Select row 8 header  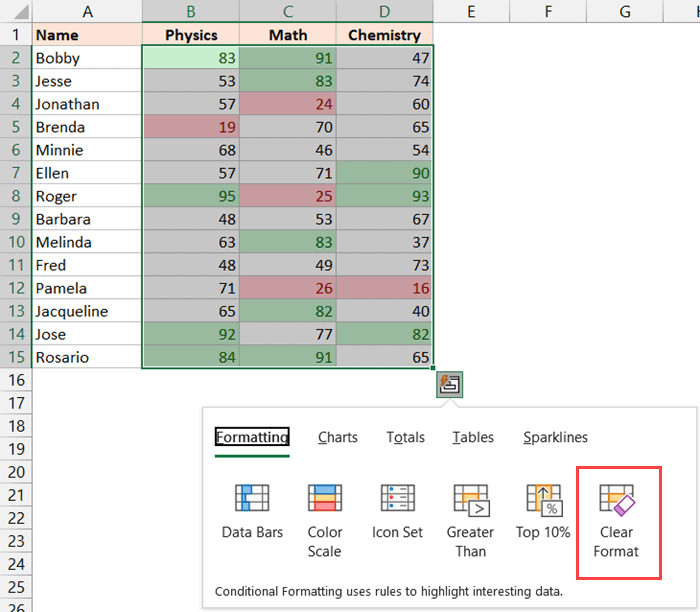[16, 196]
